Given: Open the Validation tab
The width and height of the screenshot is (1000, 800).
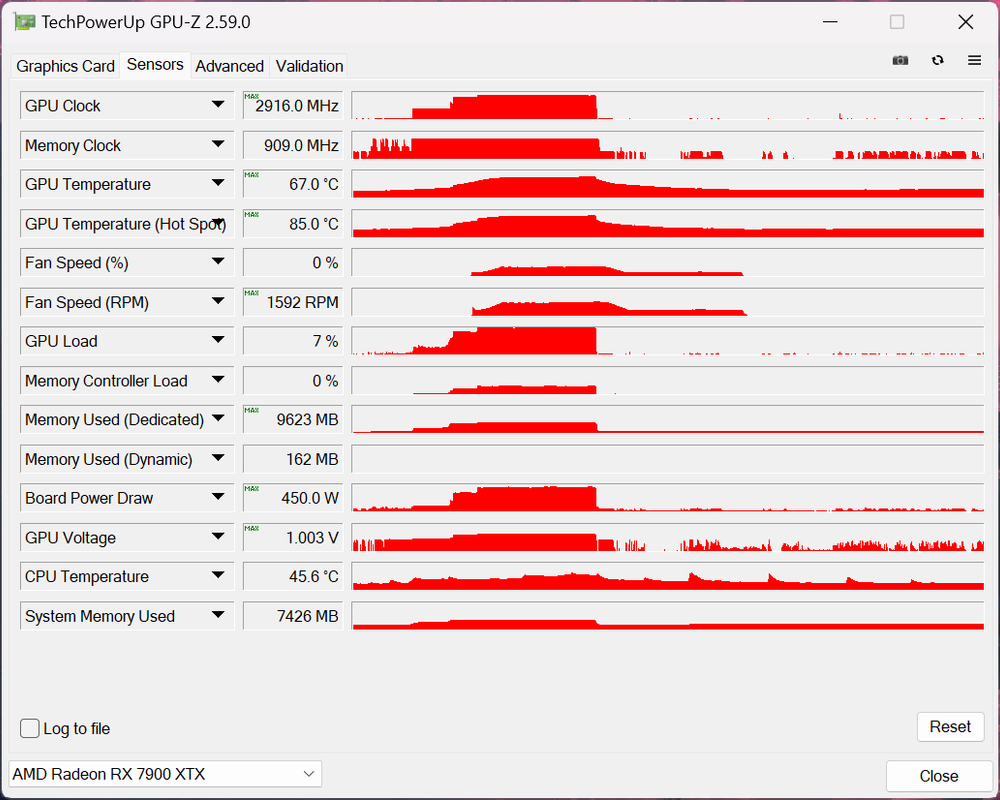Looking at the screenshot, I should click(x=309, y=66).
